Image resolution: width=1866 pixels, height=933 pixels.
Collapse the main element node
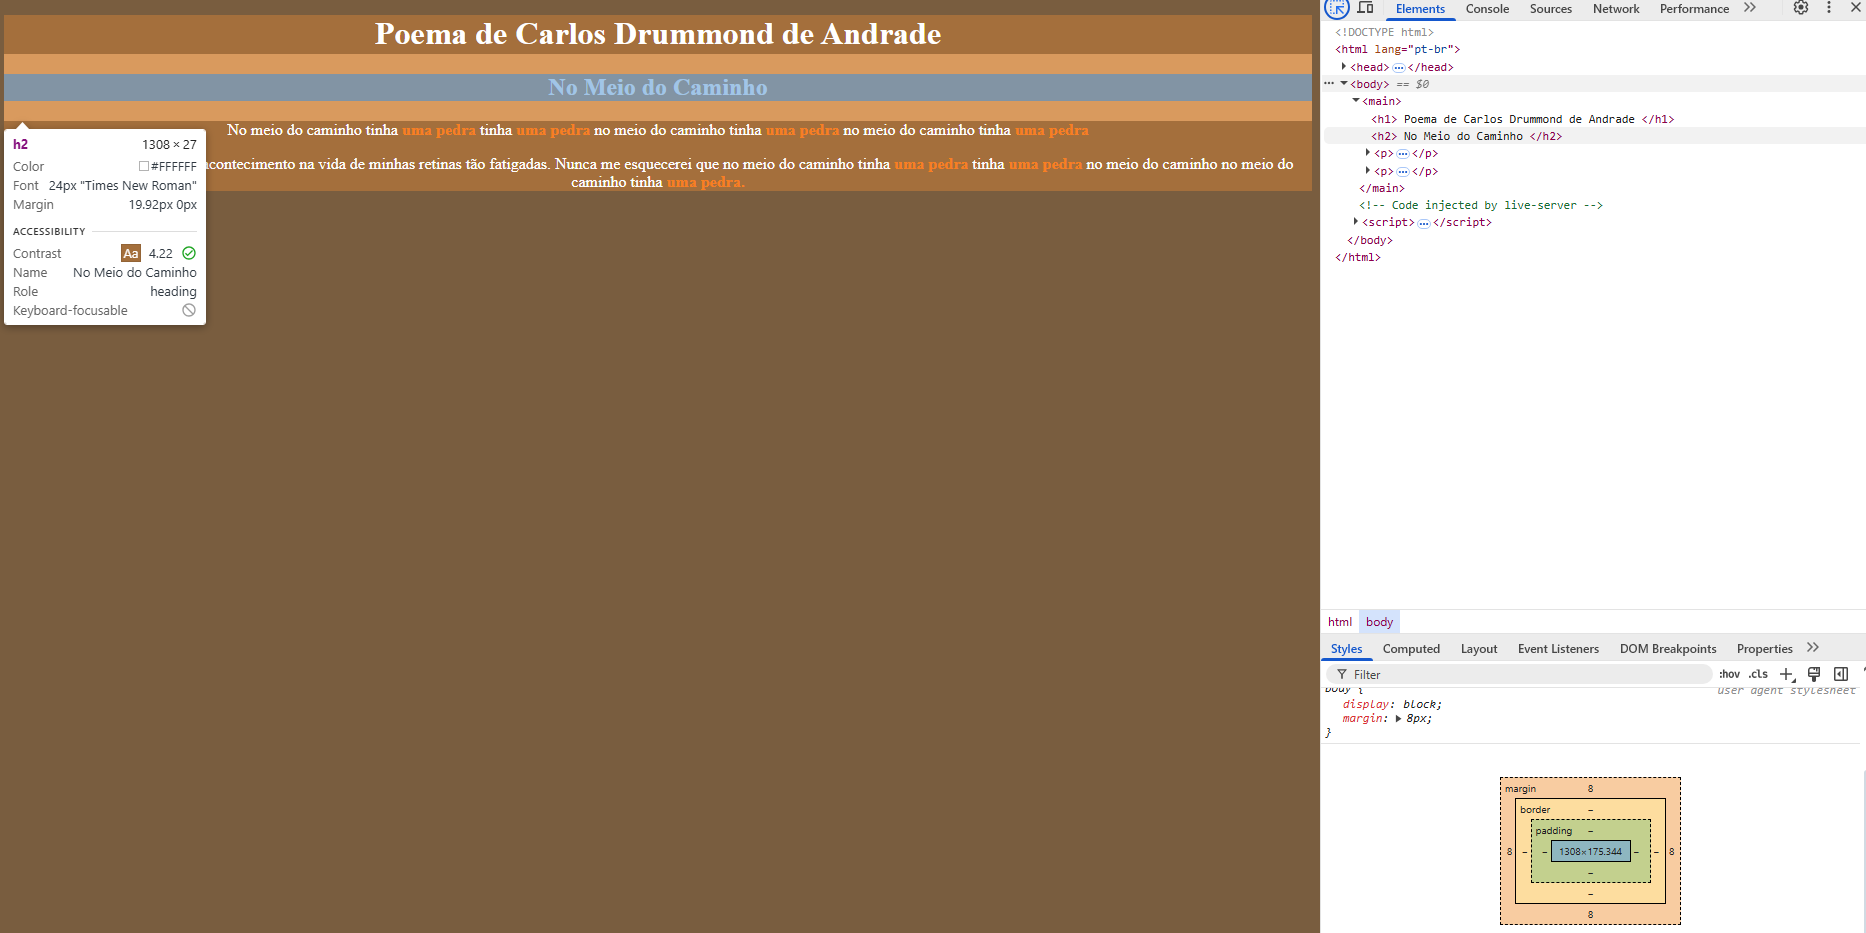pyautogui.click(x=1356, y=101)
